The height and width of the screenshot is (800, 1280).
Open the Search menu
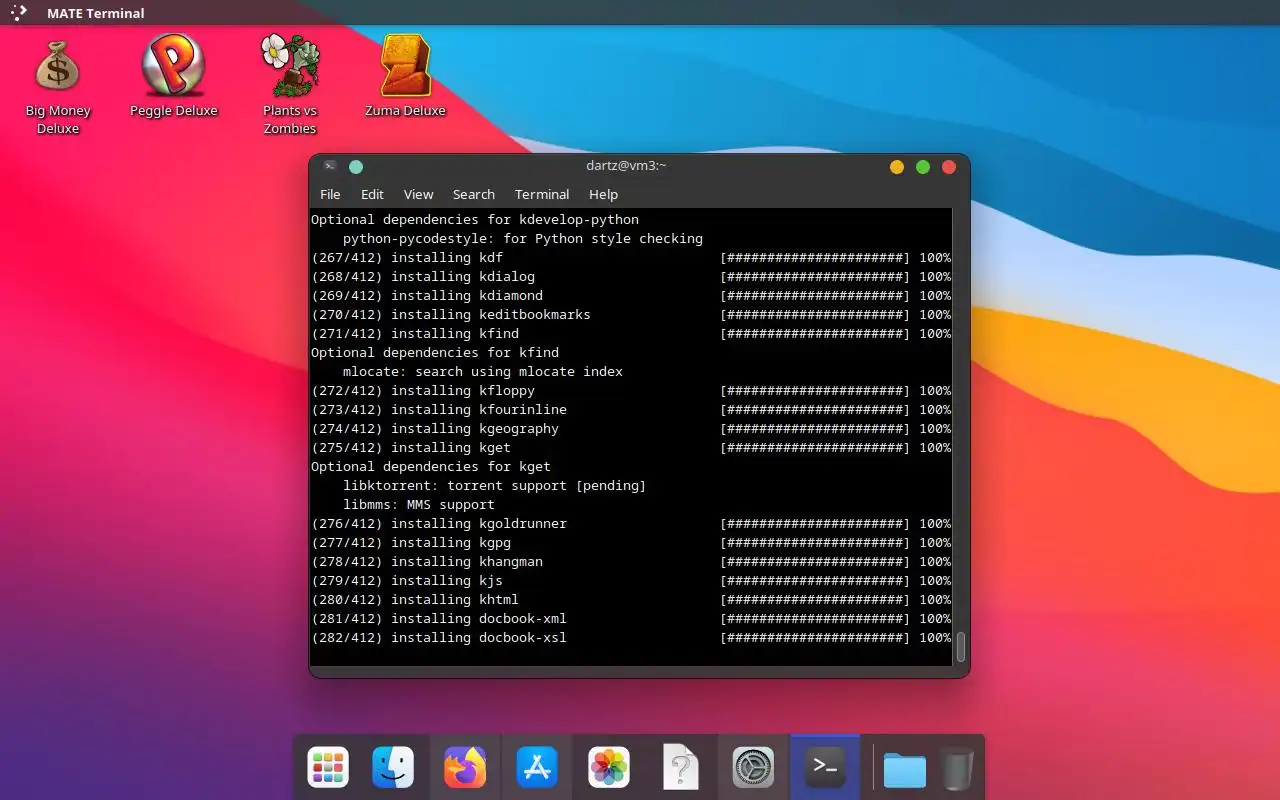click(x=474, y=194)
